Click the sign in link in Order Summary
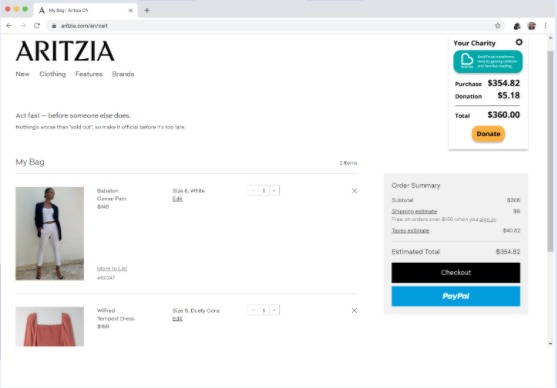Screen dimensions: 557x388 point(487,219)
